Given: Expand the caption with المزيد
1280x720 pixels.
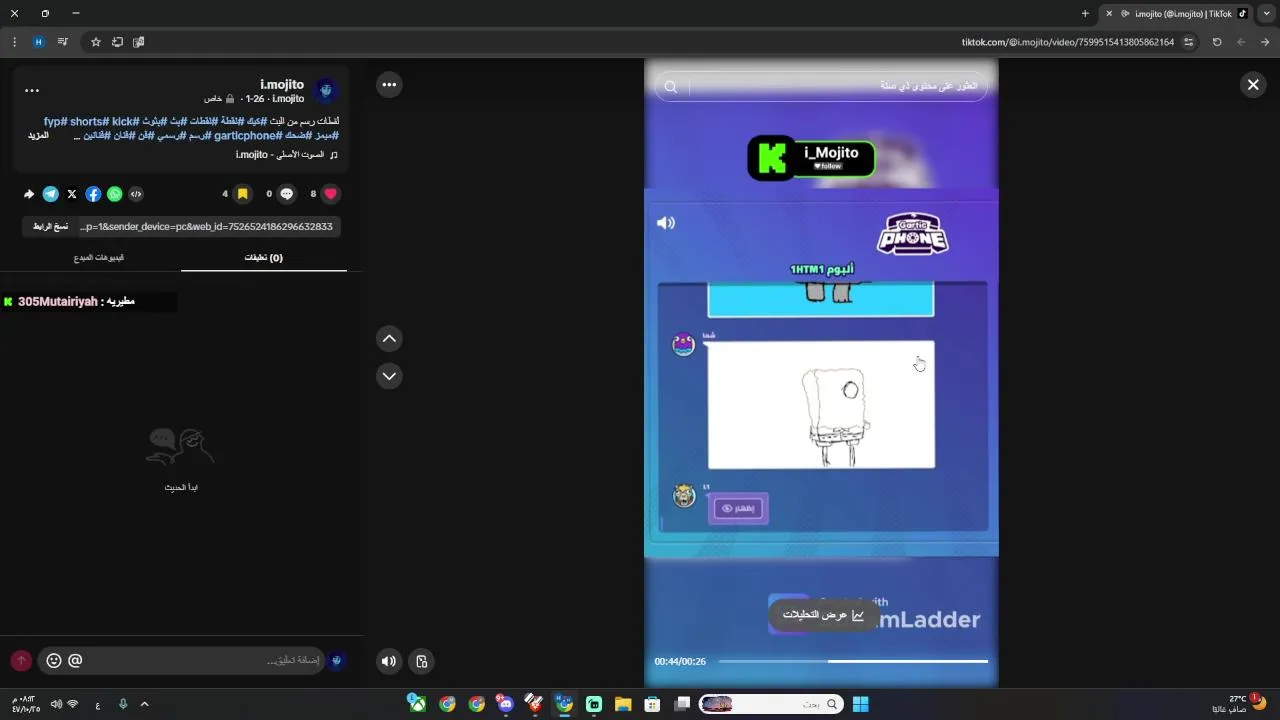Looking at the screenshot, I should pos(38,135).
